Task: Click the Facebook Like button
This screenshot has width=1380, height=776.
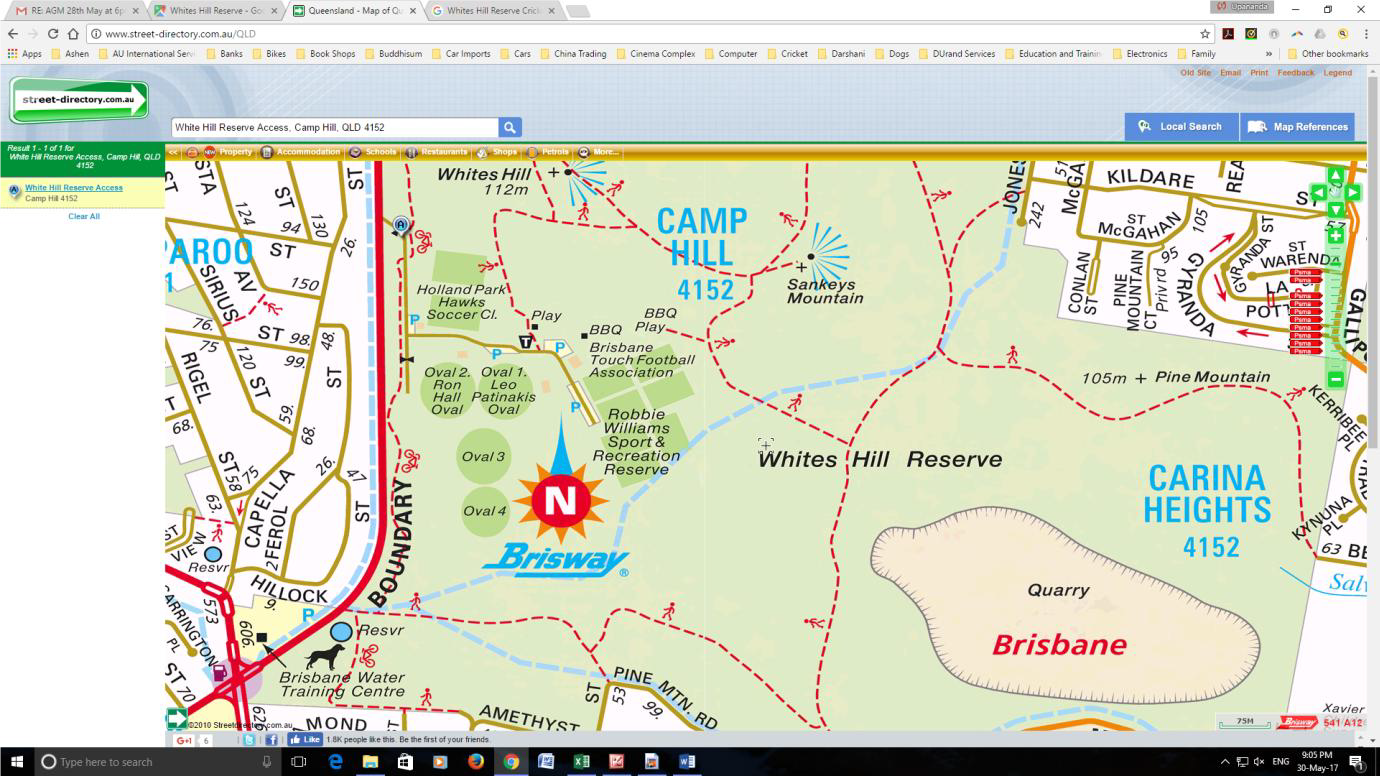Action: (305, 740)
